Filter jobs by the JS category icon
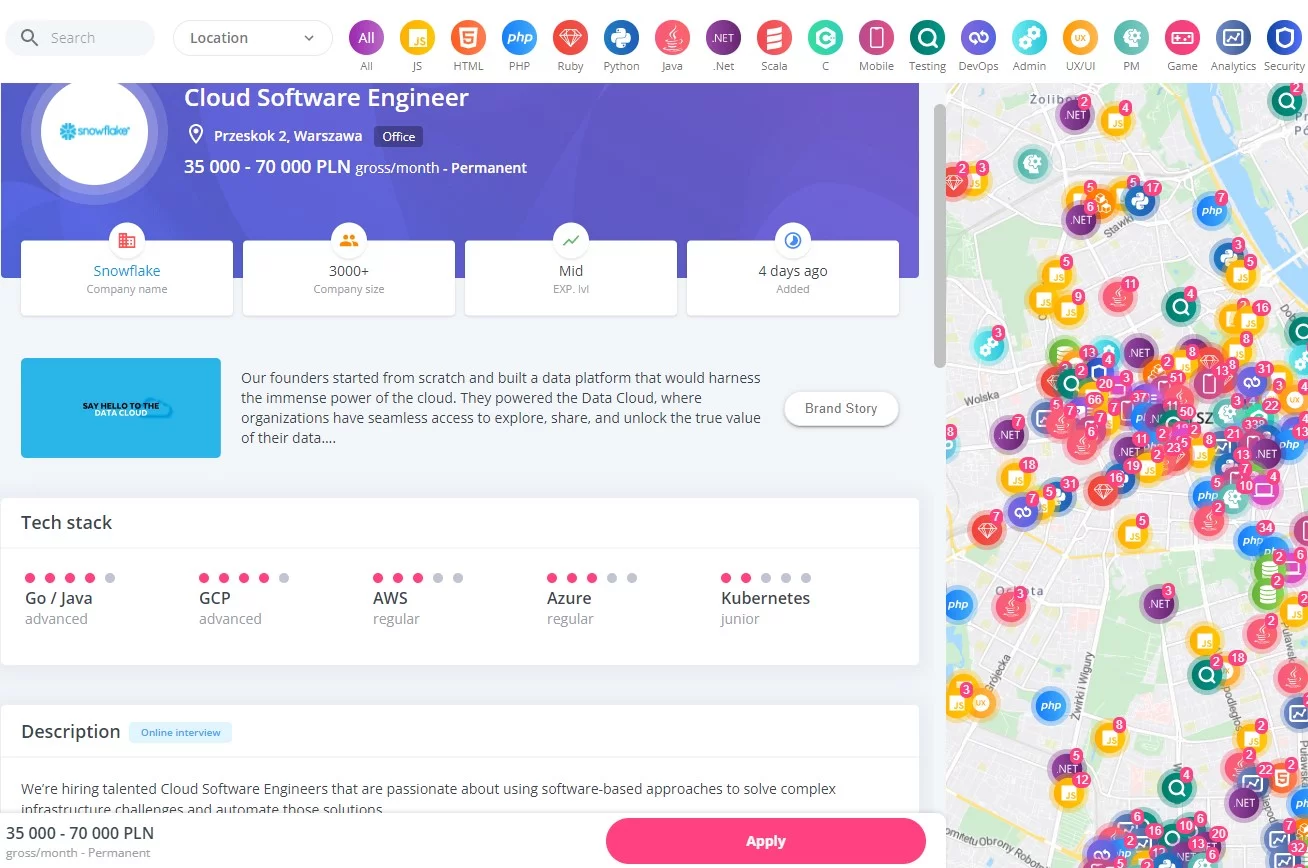This screenshot has width=1308, height=868. [x=417, y=38]
